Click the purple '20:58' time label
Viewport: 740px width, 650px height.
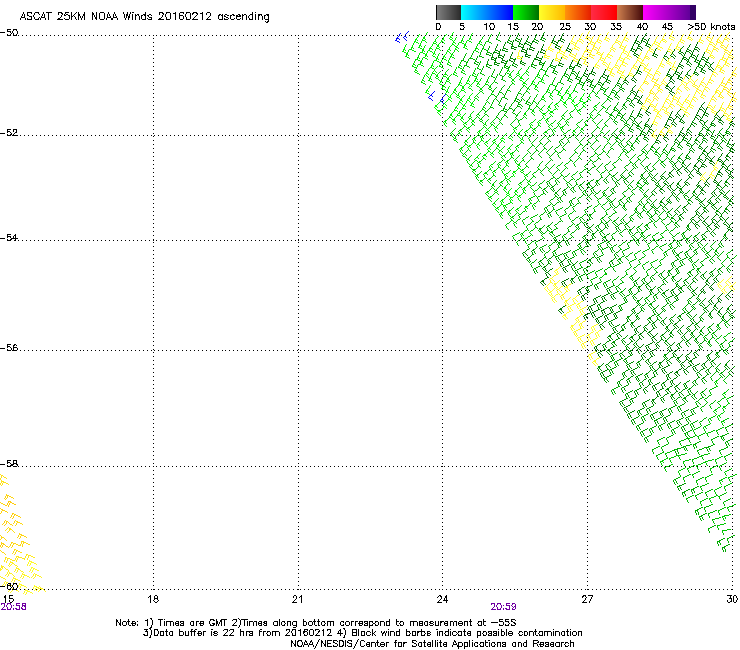point(14,607)
